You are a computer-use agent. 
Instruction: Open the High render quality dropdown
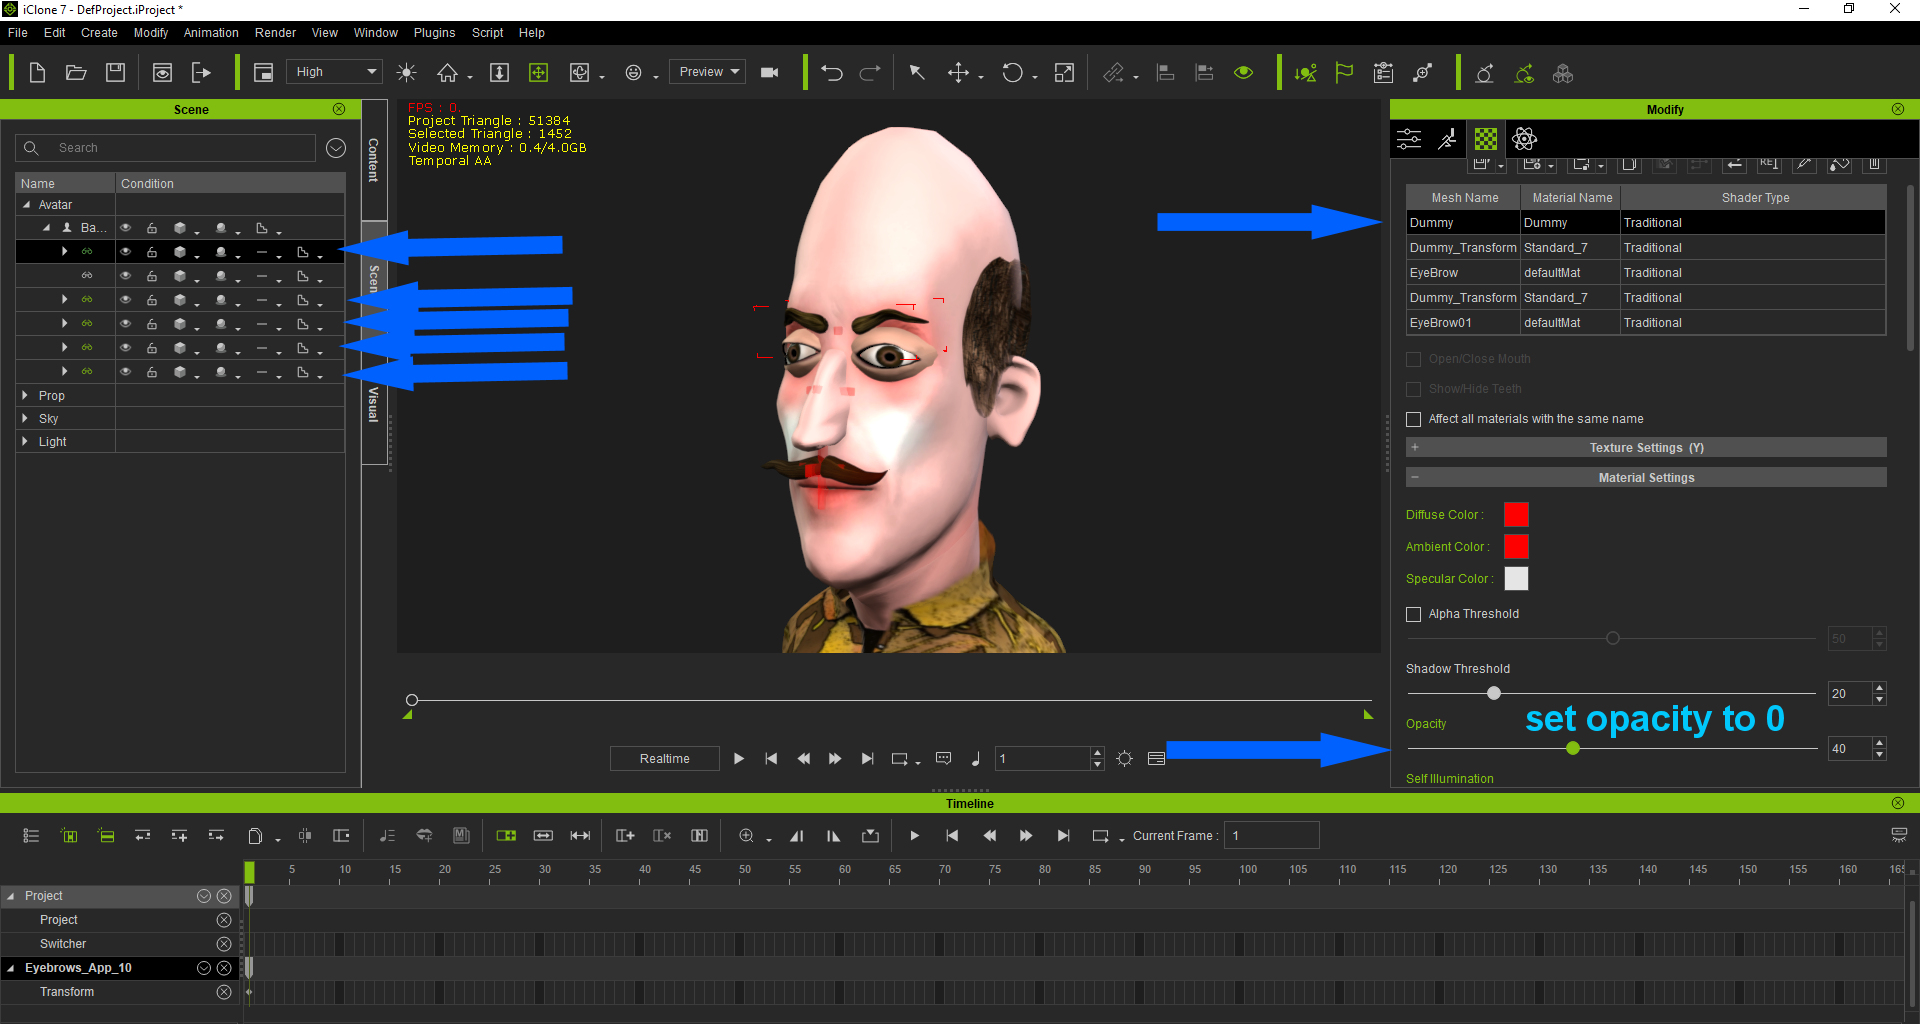pos(335,72)
